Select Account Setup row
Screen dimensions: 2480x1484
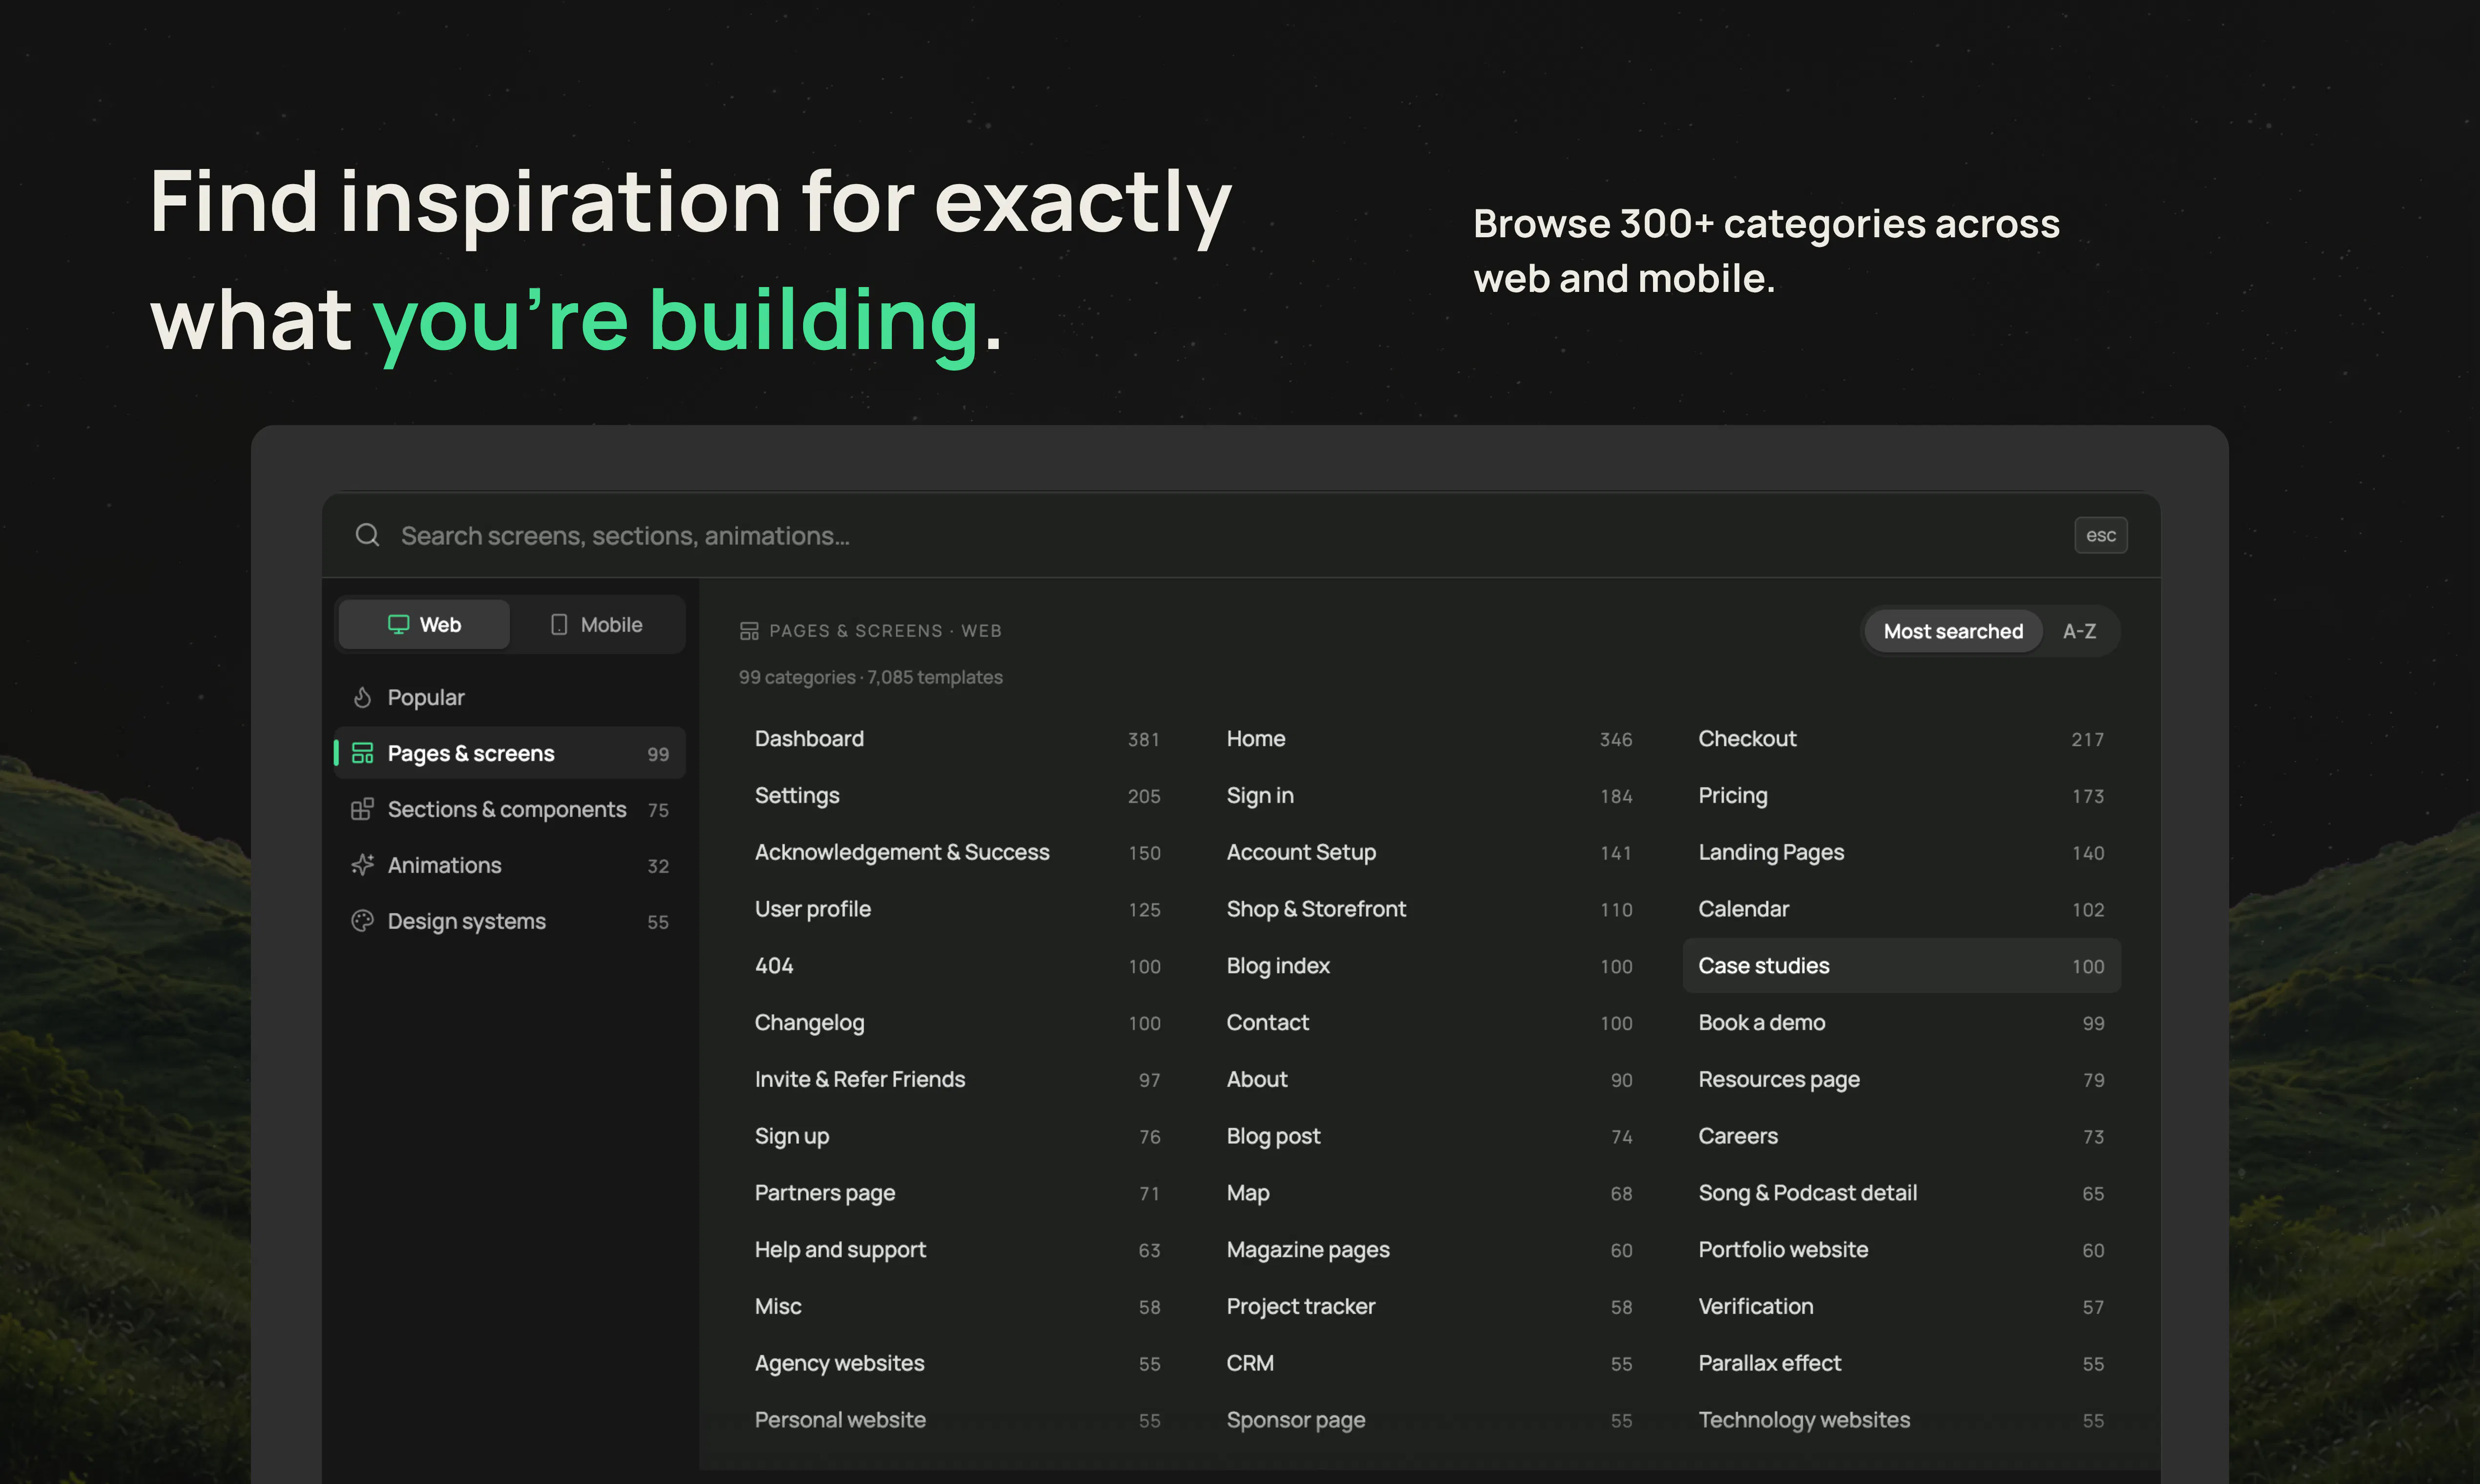pyautogui.click(x=1429, y=852)
